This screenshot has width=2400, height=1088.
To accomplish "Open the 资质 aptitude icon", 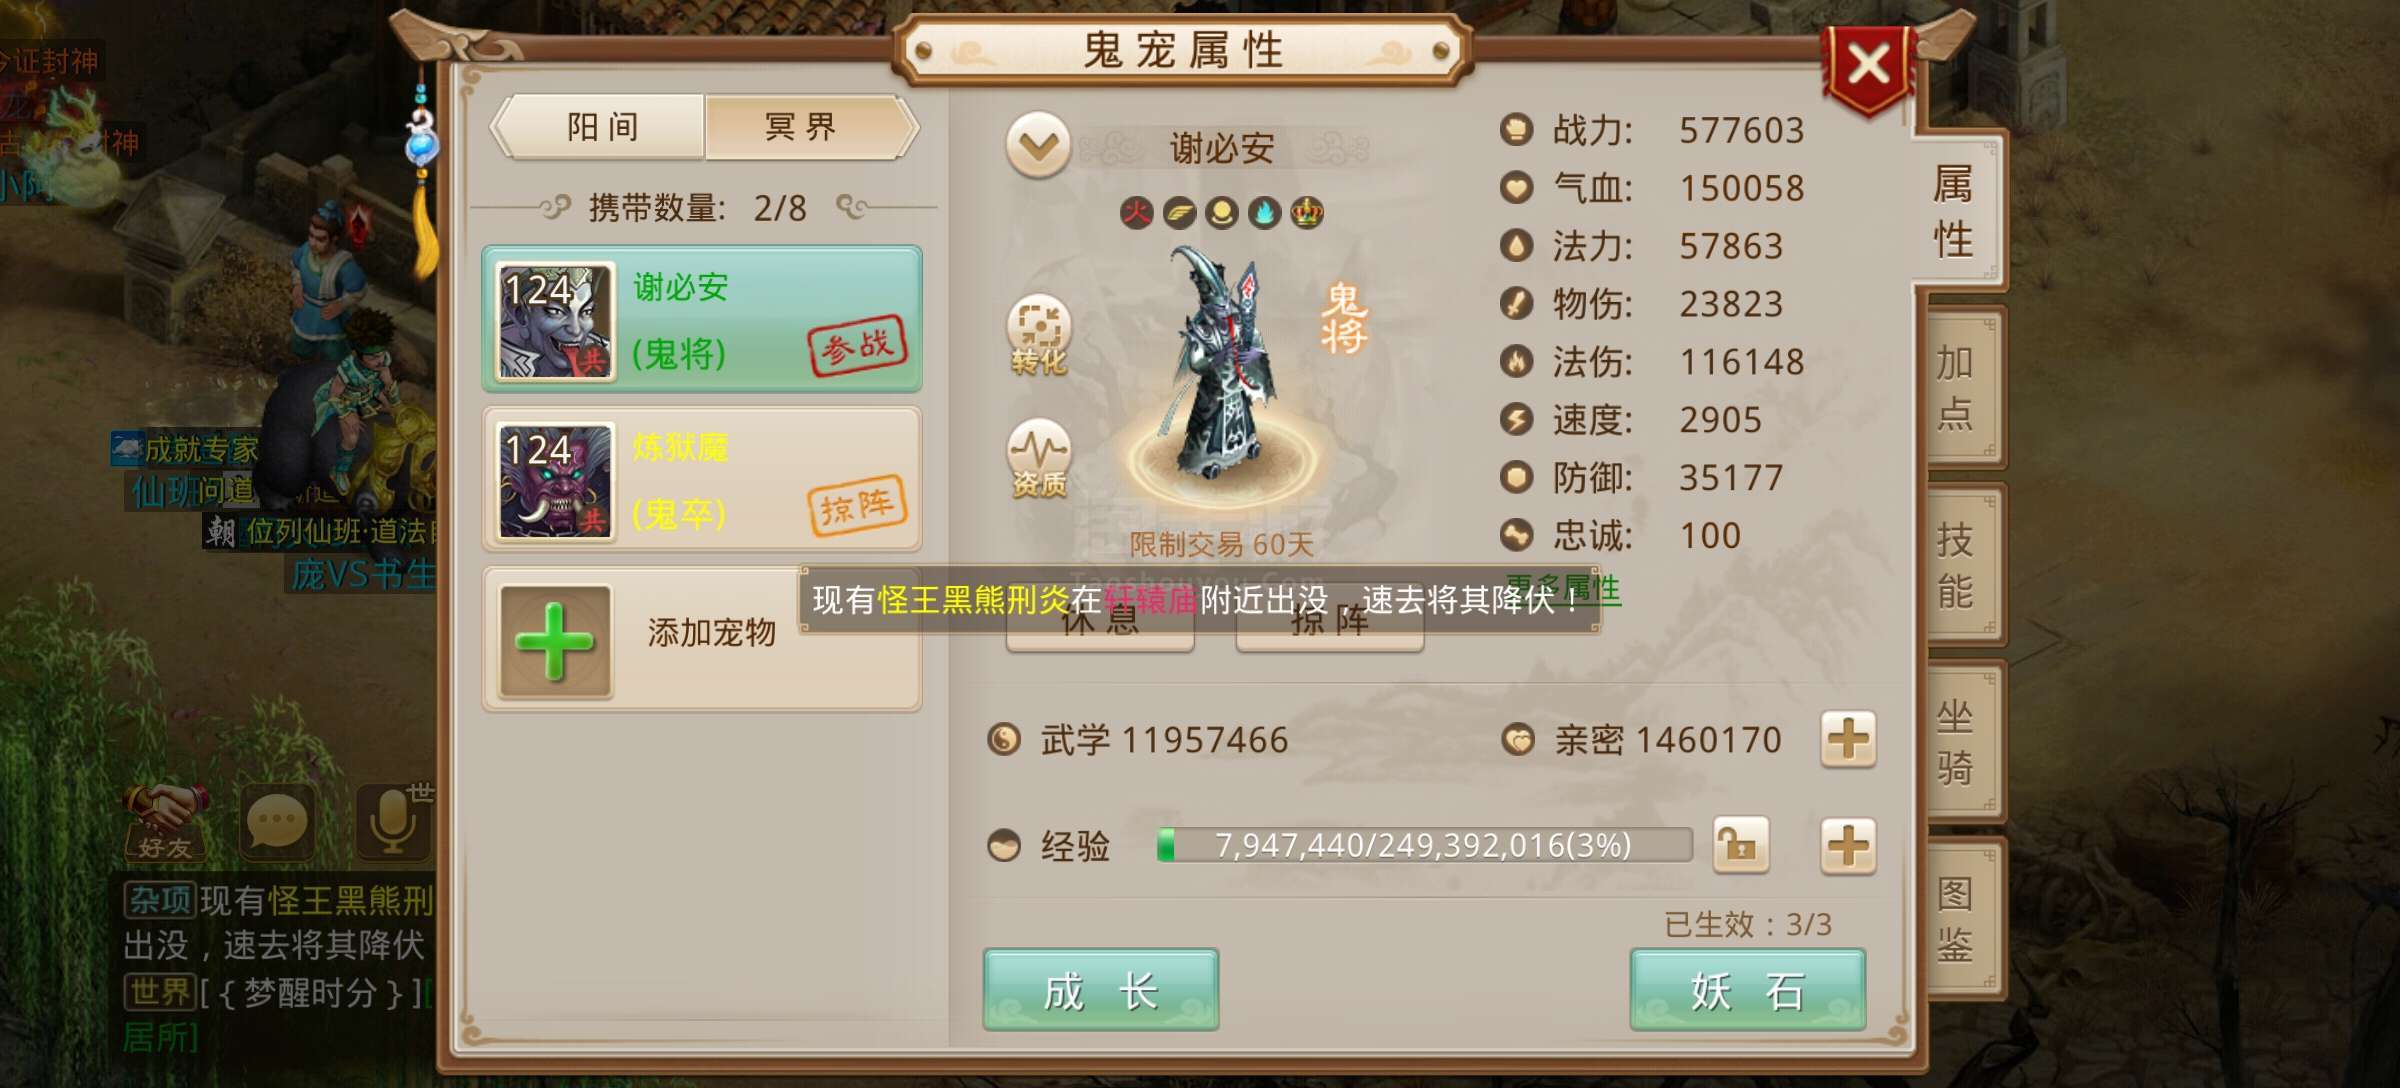I will 1039,459.
